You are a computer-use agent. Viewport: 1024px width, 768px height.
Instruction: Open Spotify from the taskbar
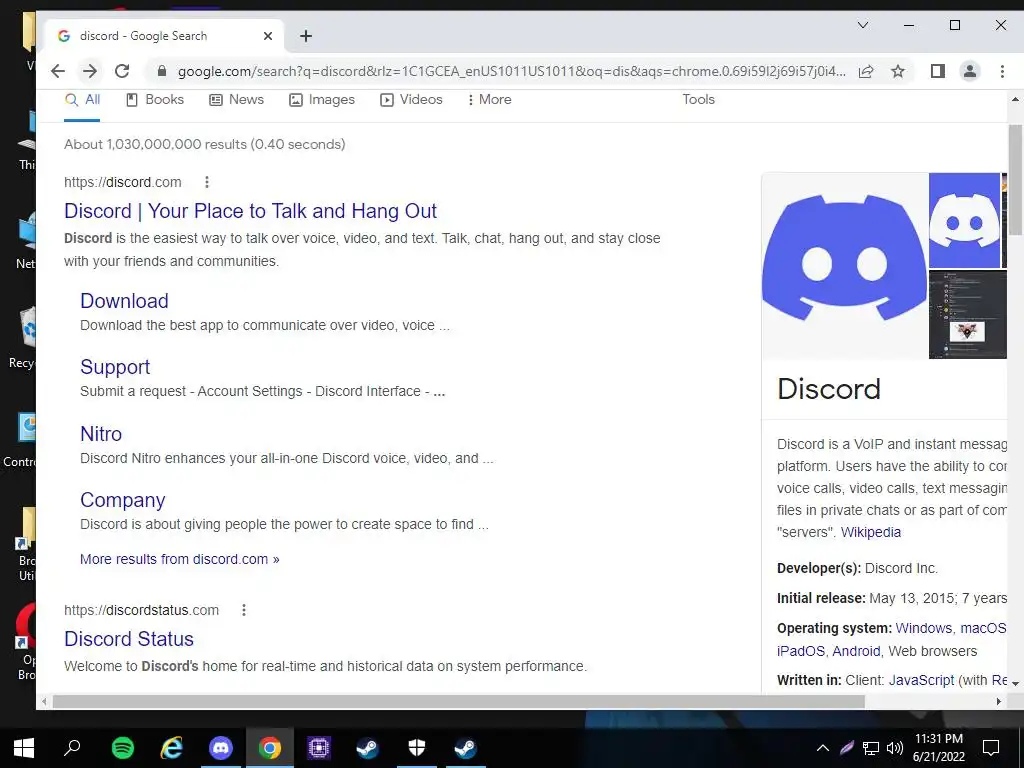pos(123,748)
